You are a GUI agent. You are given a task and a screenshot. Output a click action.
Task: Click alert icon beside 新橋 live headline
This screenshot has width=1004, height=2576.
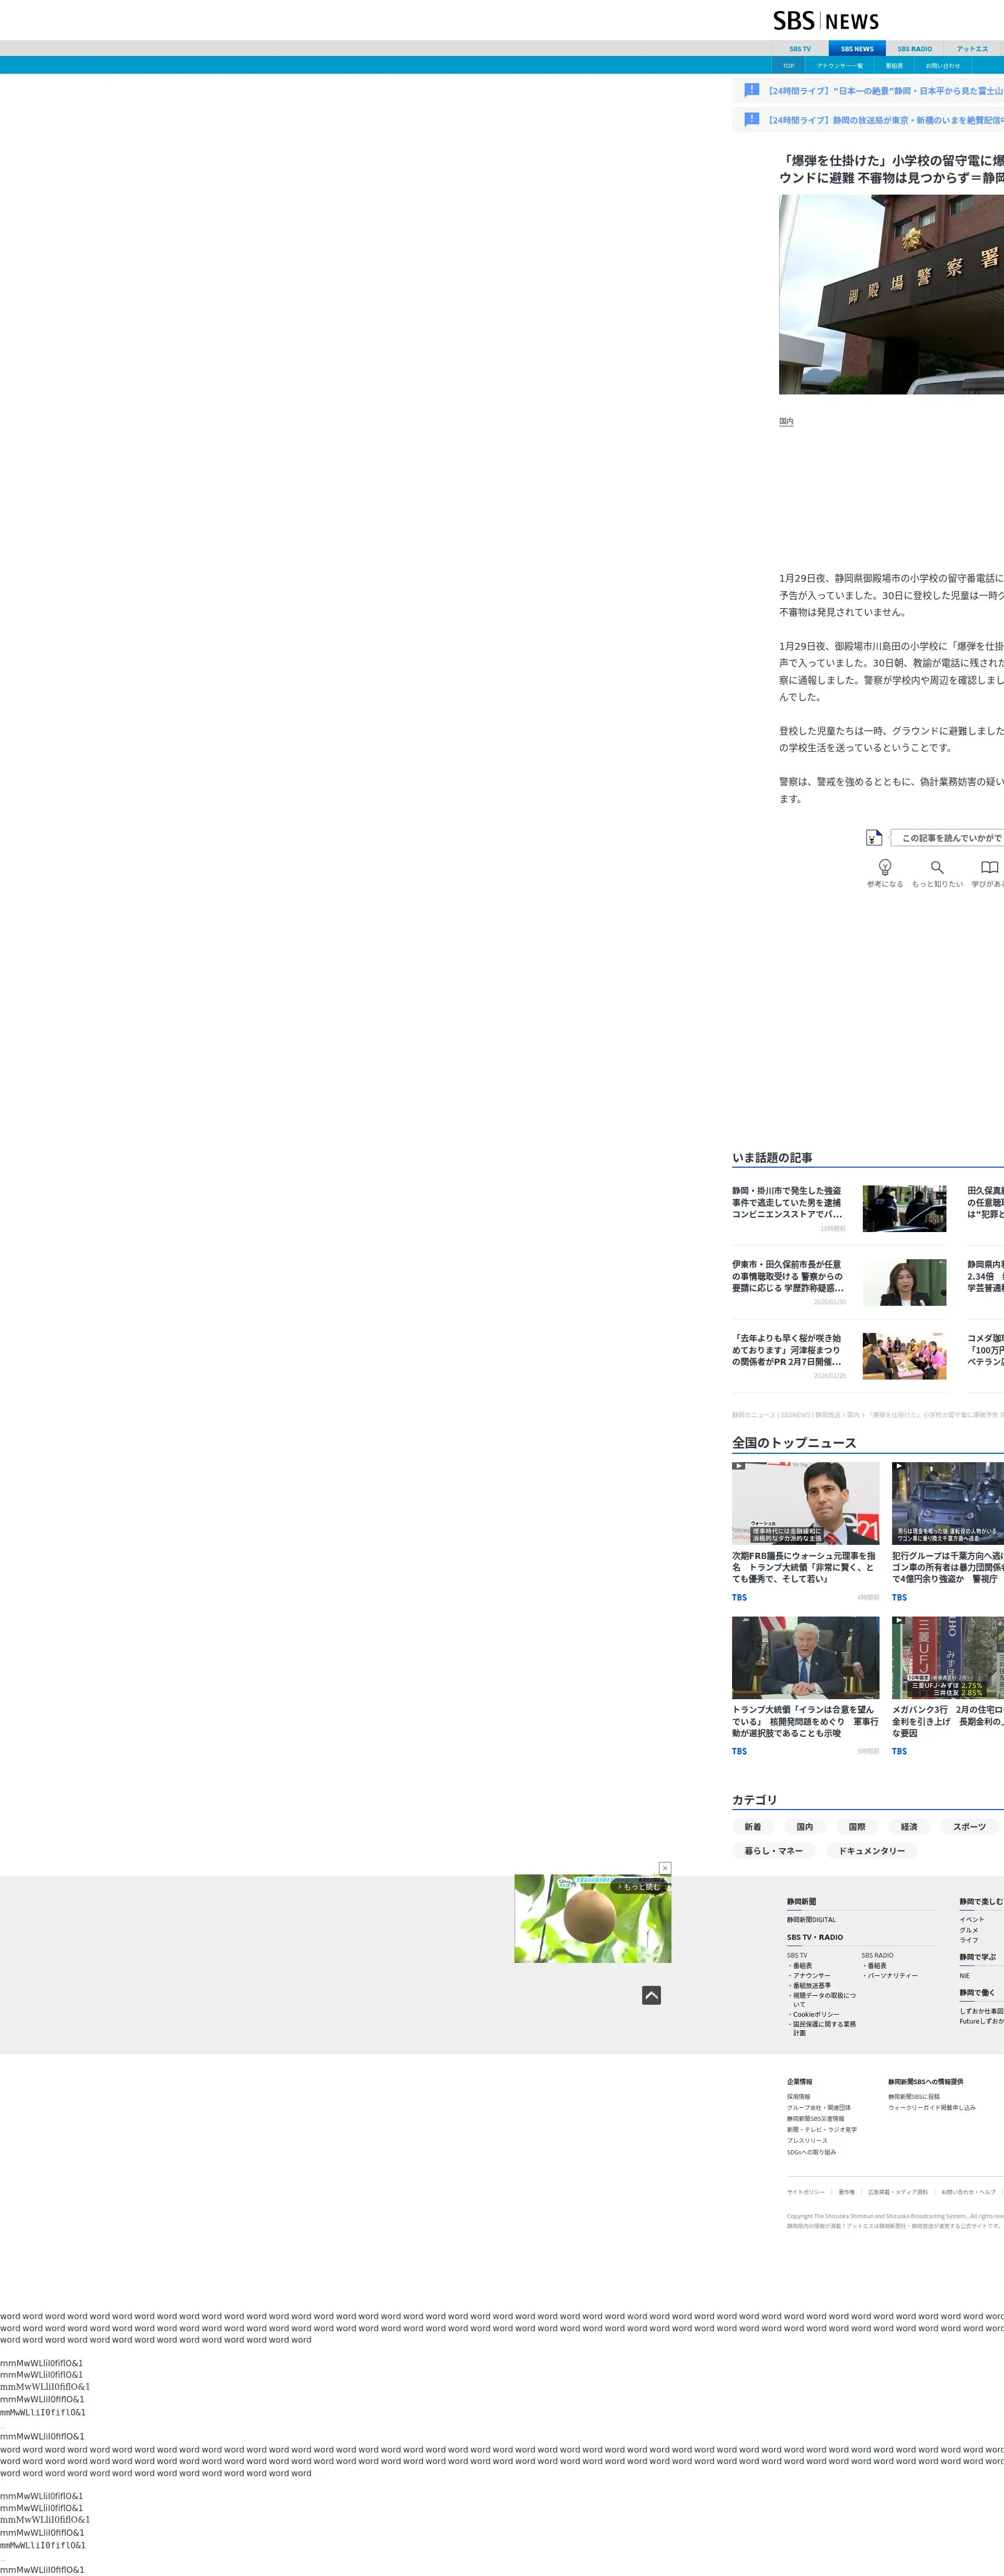tap(752, 119)
